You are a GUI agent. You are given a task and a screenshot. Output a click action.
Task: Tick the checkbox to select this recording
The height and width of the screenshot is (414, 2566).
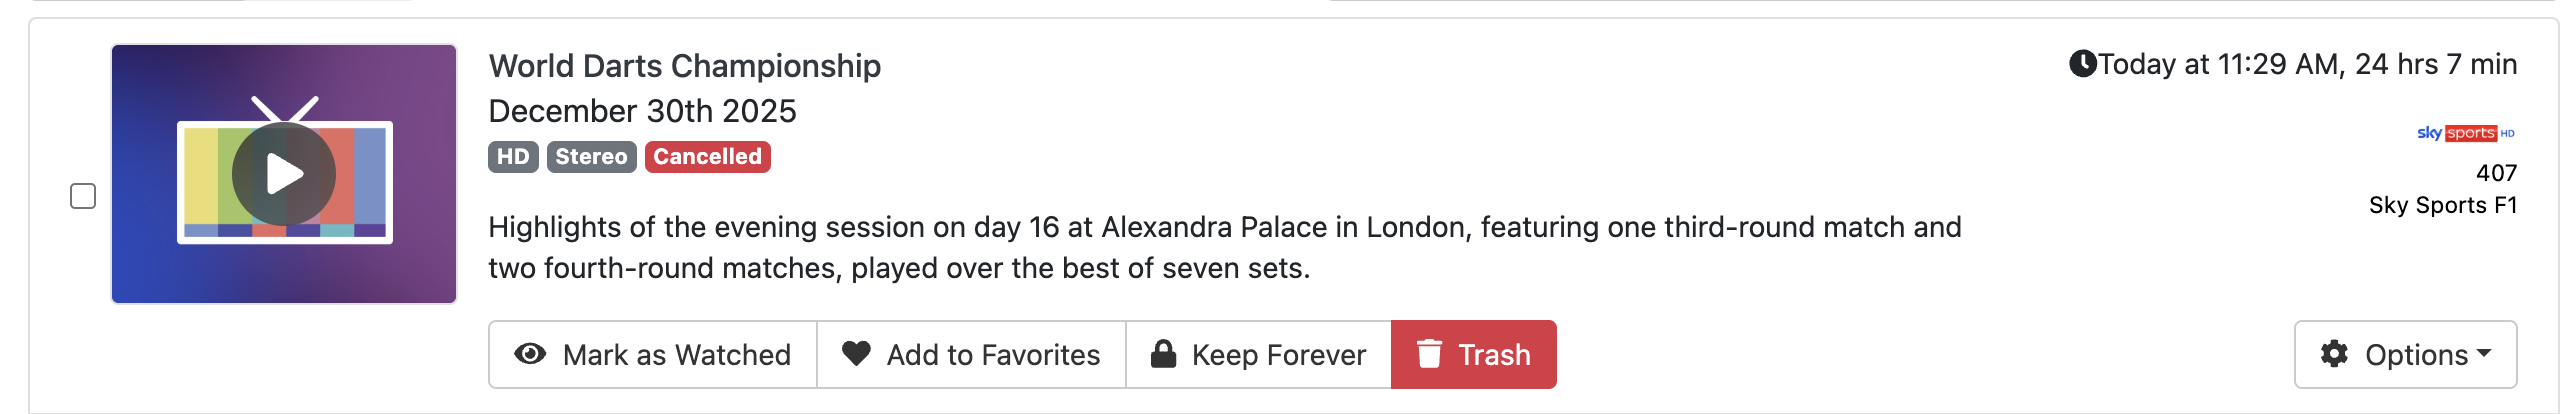coord(83,196)
